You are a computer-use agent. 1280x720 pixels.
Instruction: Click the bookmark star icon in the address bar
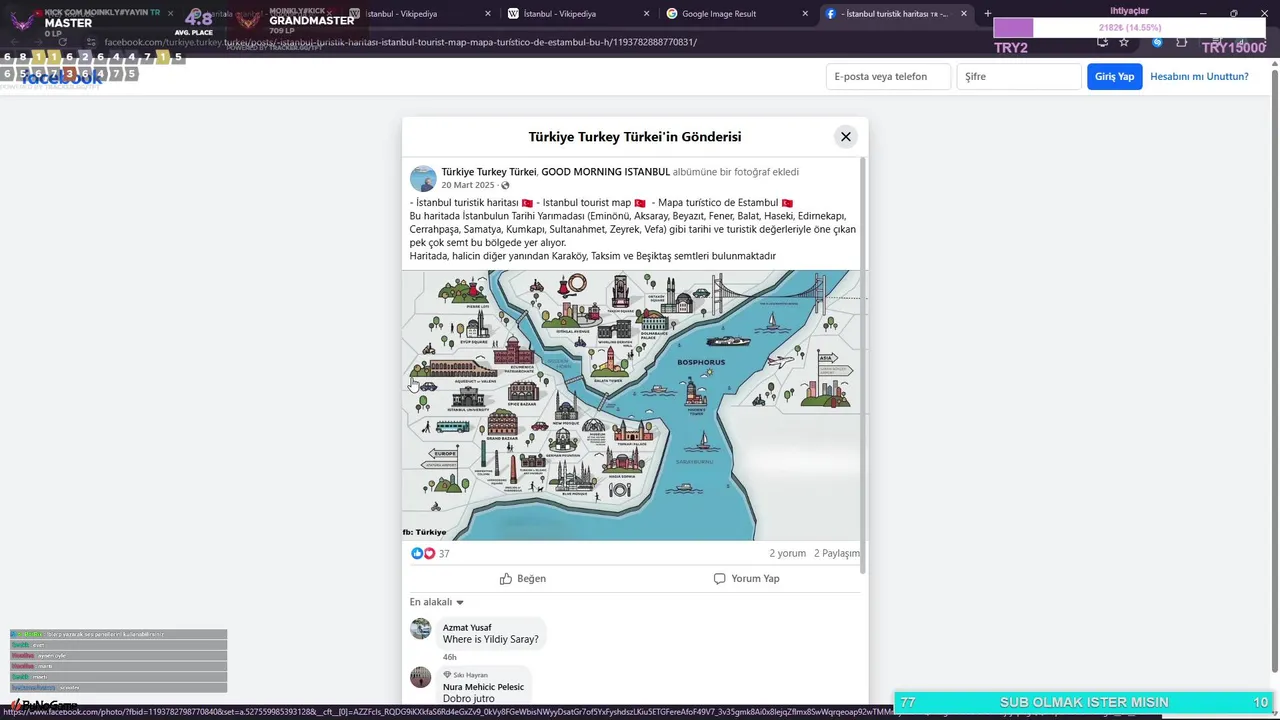1124,42
